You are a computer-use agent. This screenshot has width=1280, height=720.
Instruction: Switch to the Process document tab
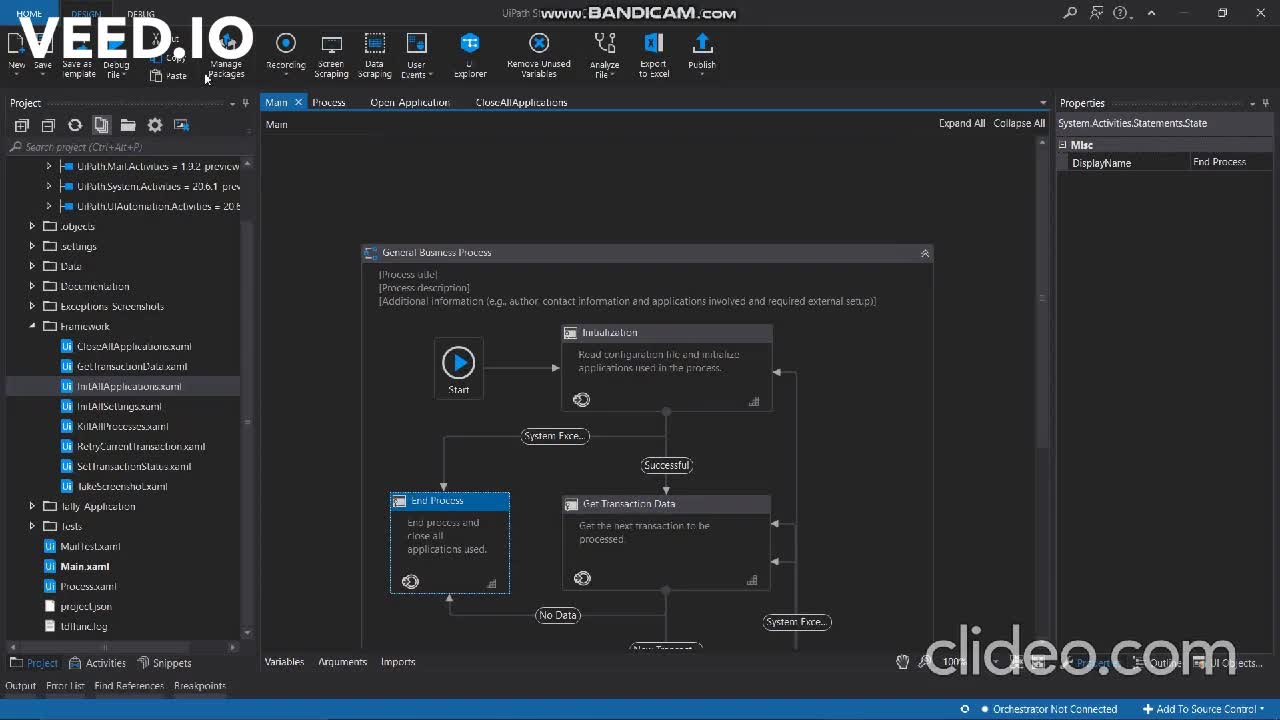pos(328,102)
